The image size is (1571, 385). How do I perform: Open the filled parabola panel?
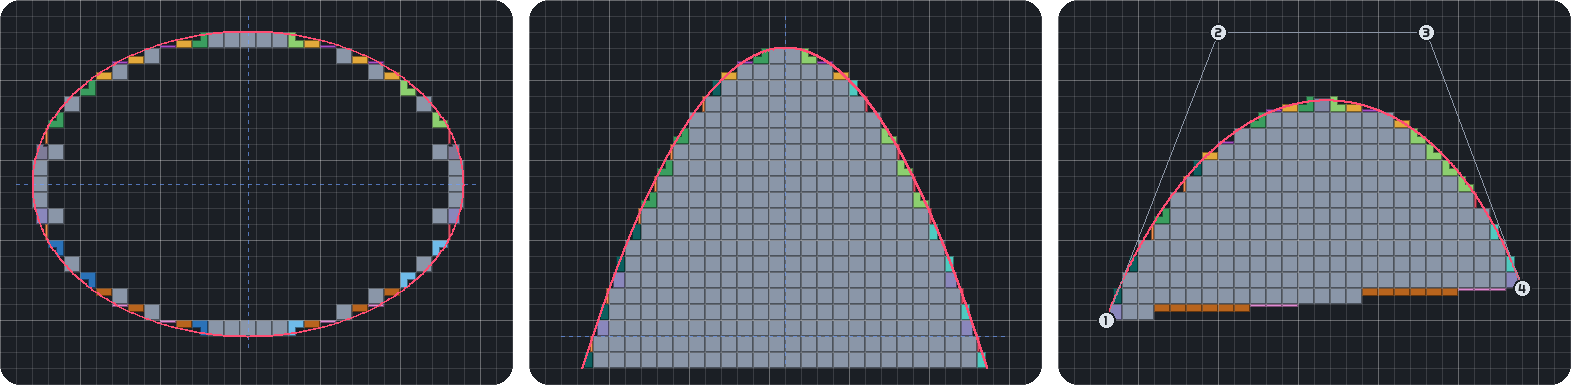pos(785,192)
